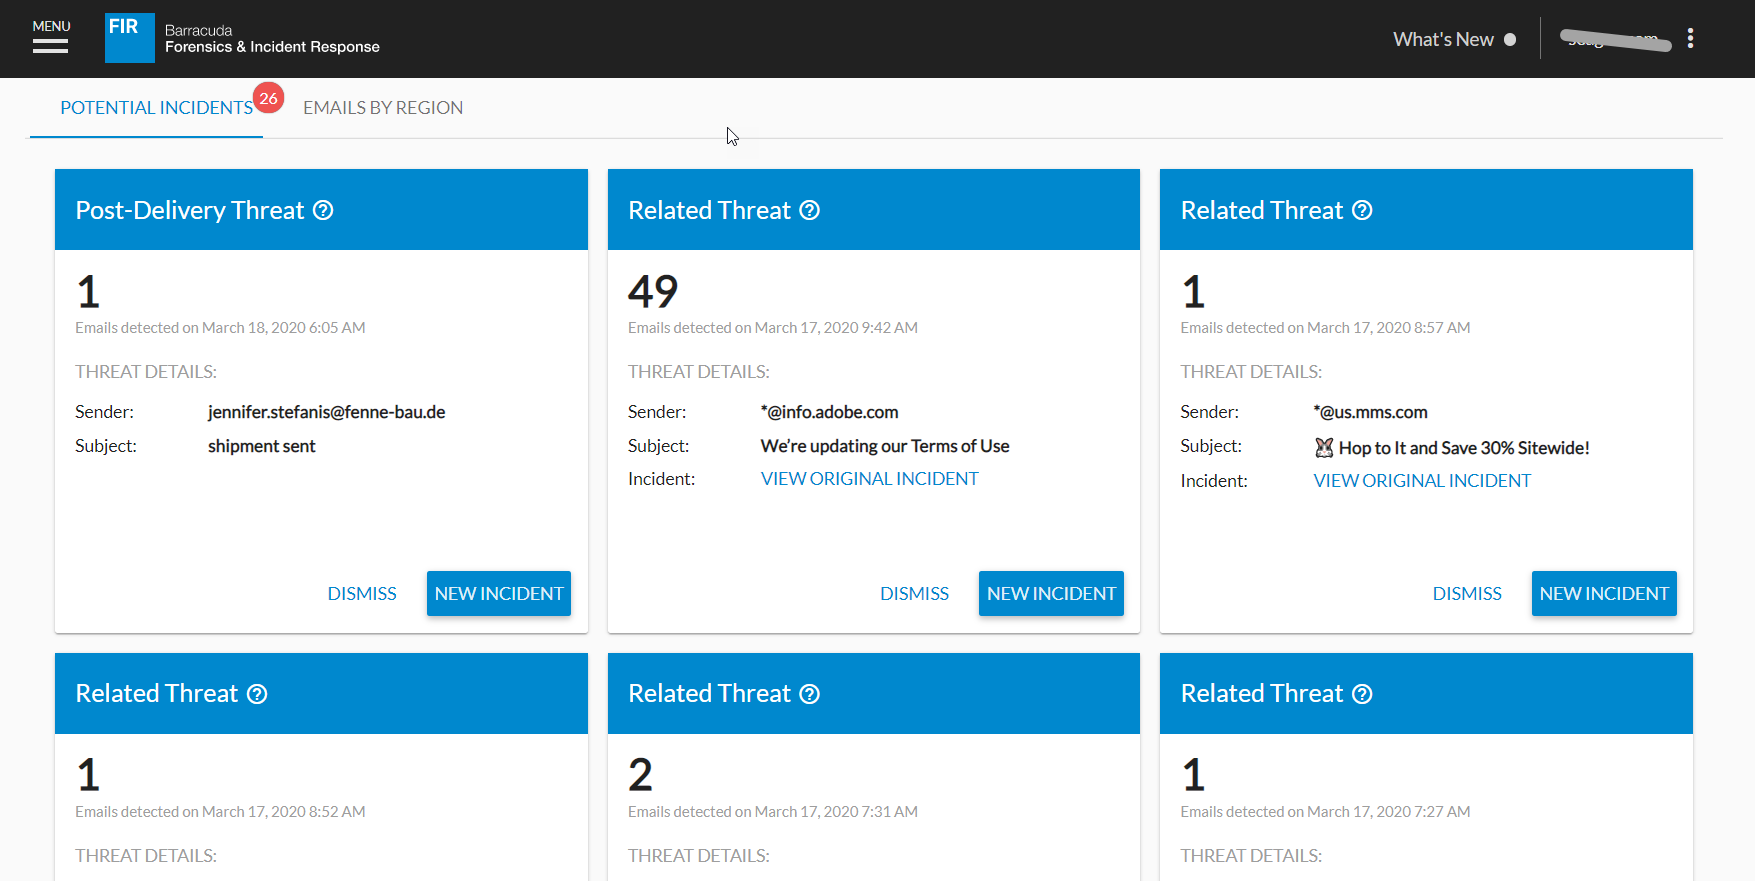Click the redacted account name in the header
This screenshot has width=1755, height=881.
tap(1614, 39)
